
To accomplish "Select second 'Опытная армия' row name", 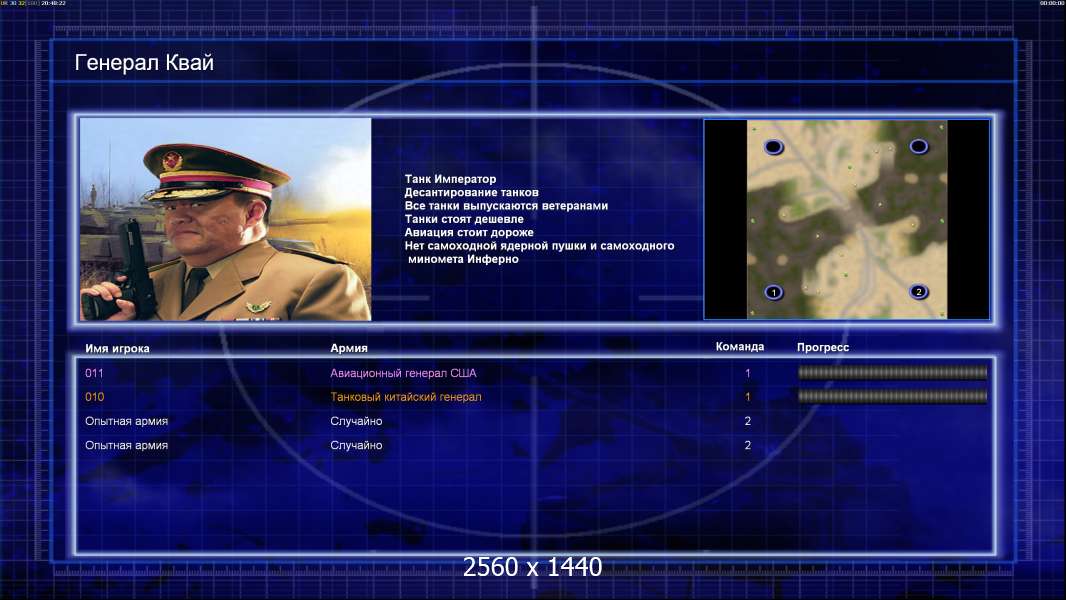I will coord(126,445).
